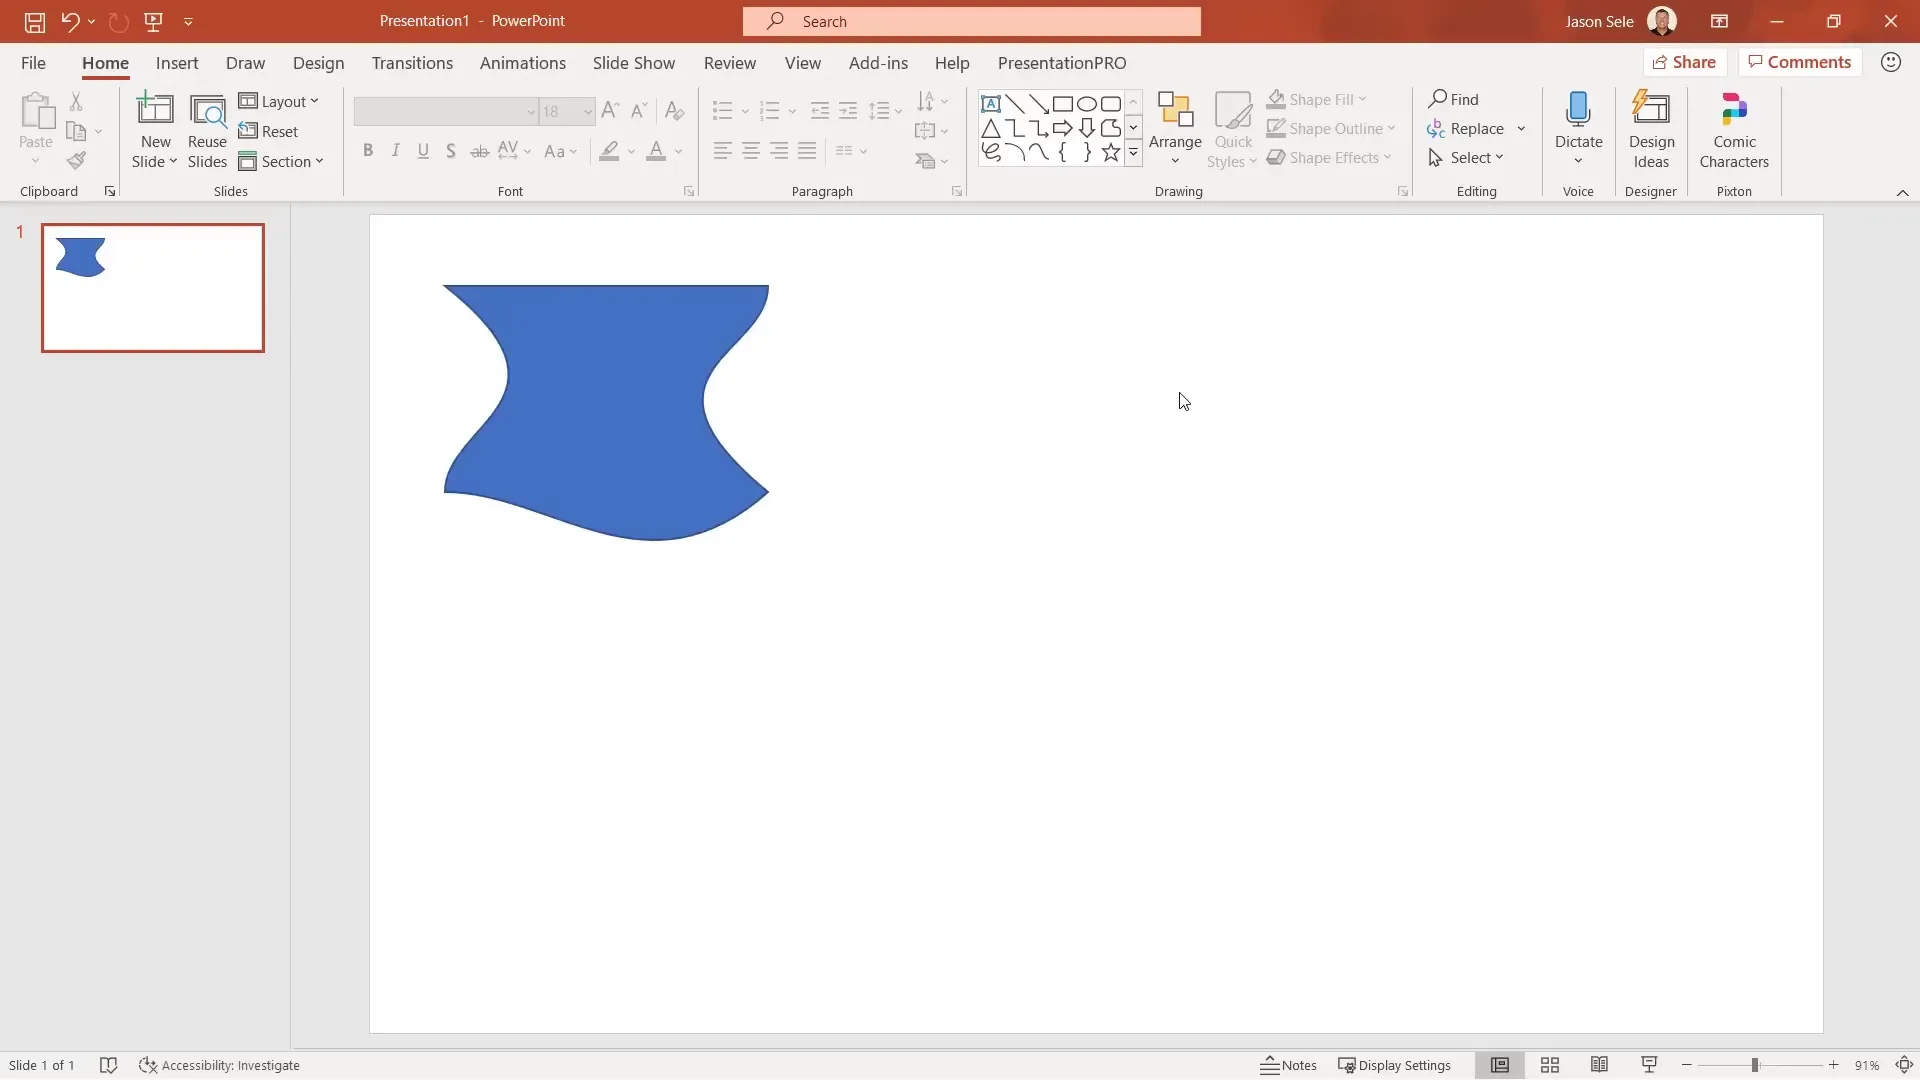Open the Shape Outline dropdown
Viewport: 1920px width, 1080px height.
pos(1332,128)
